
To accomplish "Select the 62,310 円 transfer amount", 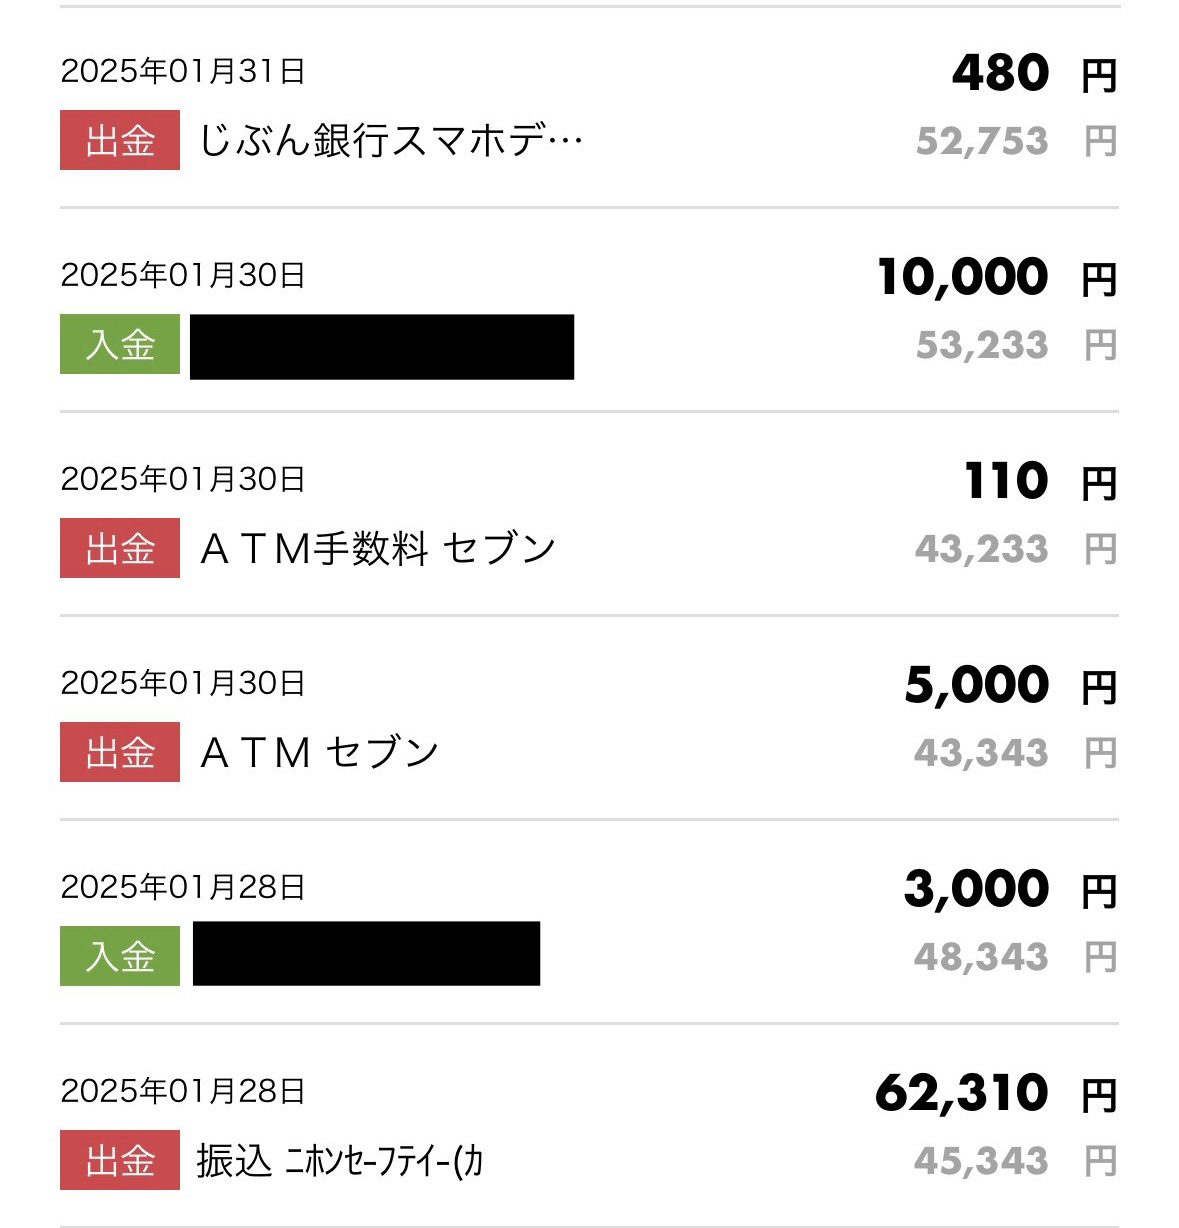I will 962,1093.
